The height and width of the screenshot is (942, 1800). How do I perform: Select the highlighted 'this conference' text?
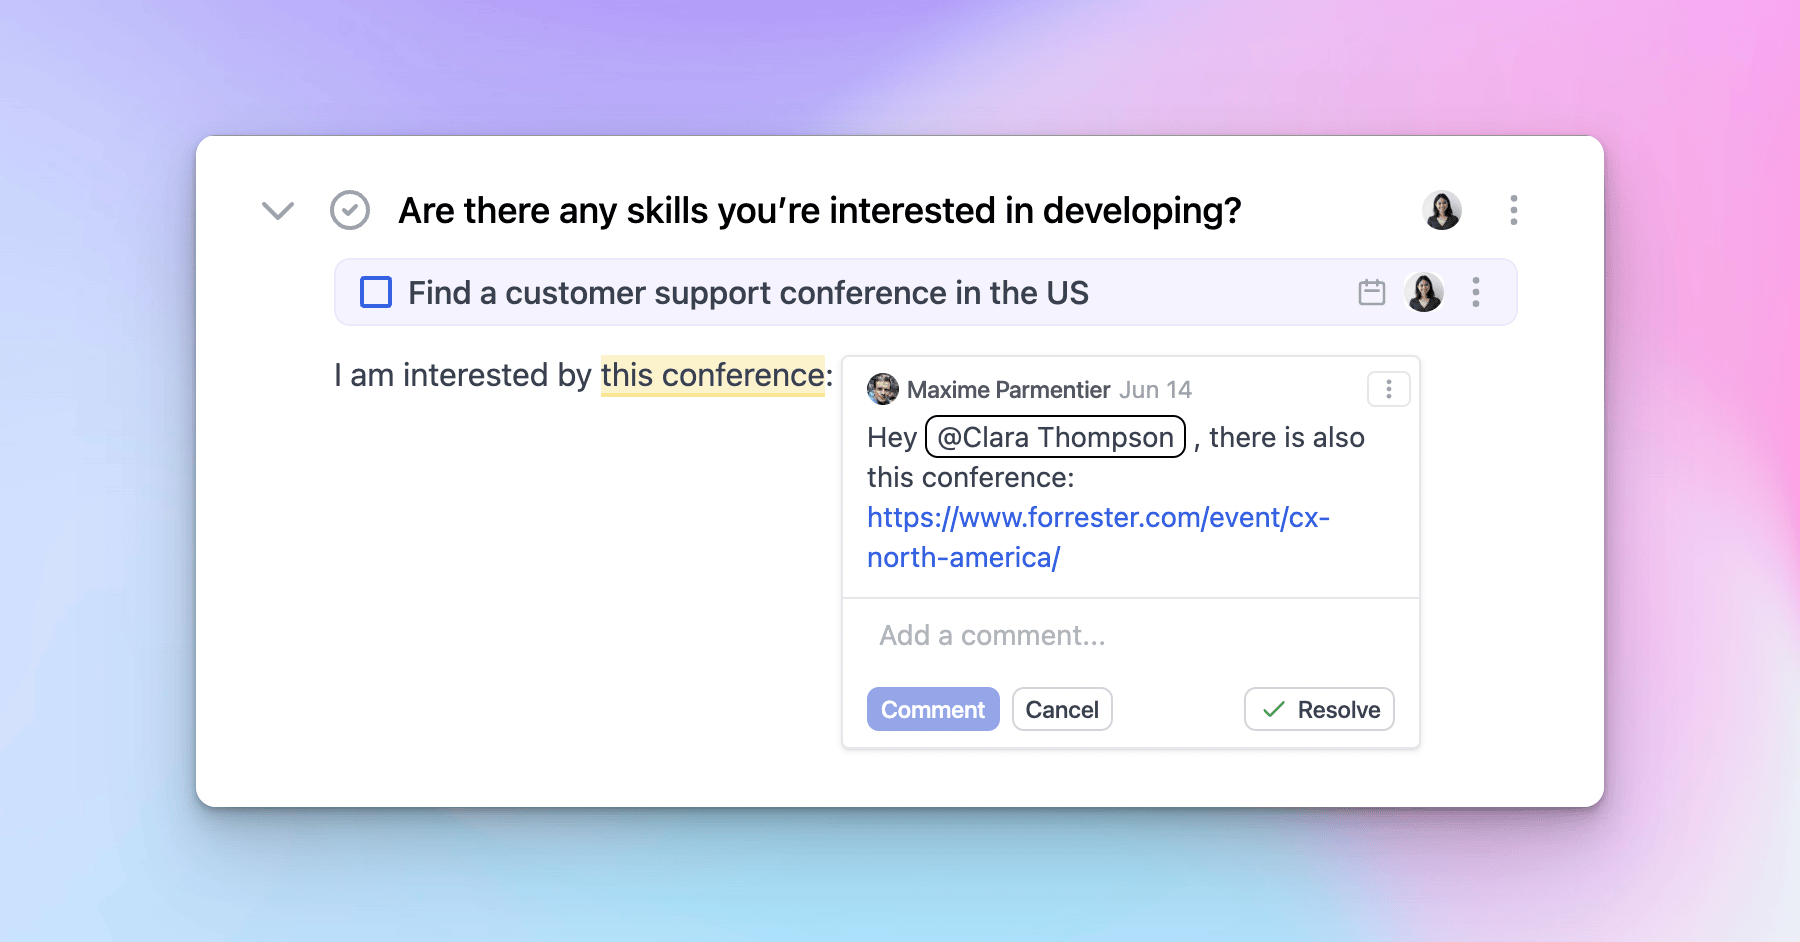(x=711, y=375)
